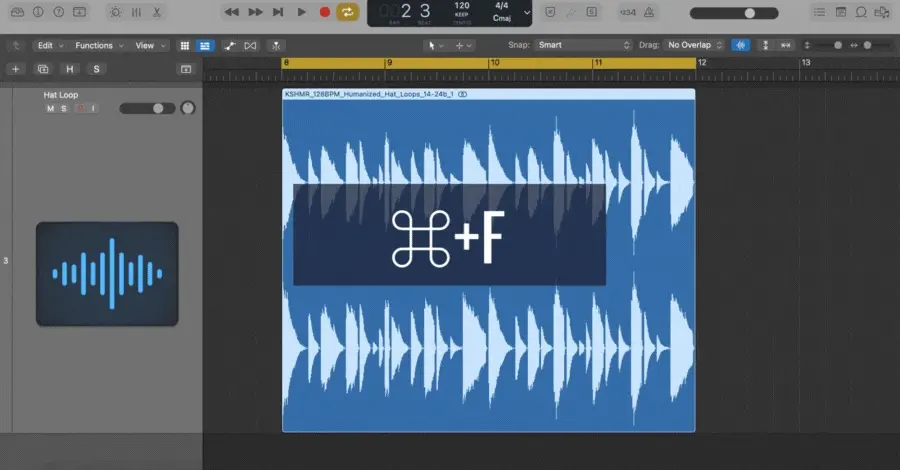Toggle the Tuner button
900x470 pixels.
571,12
